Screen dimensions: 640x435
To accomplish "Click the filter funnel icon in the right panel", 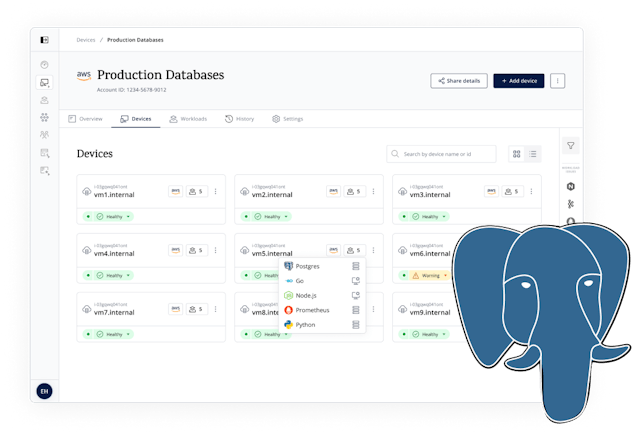I will pyautogui.click(x=571, y=146).
